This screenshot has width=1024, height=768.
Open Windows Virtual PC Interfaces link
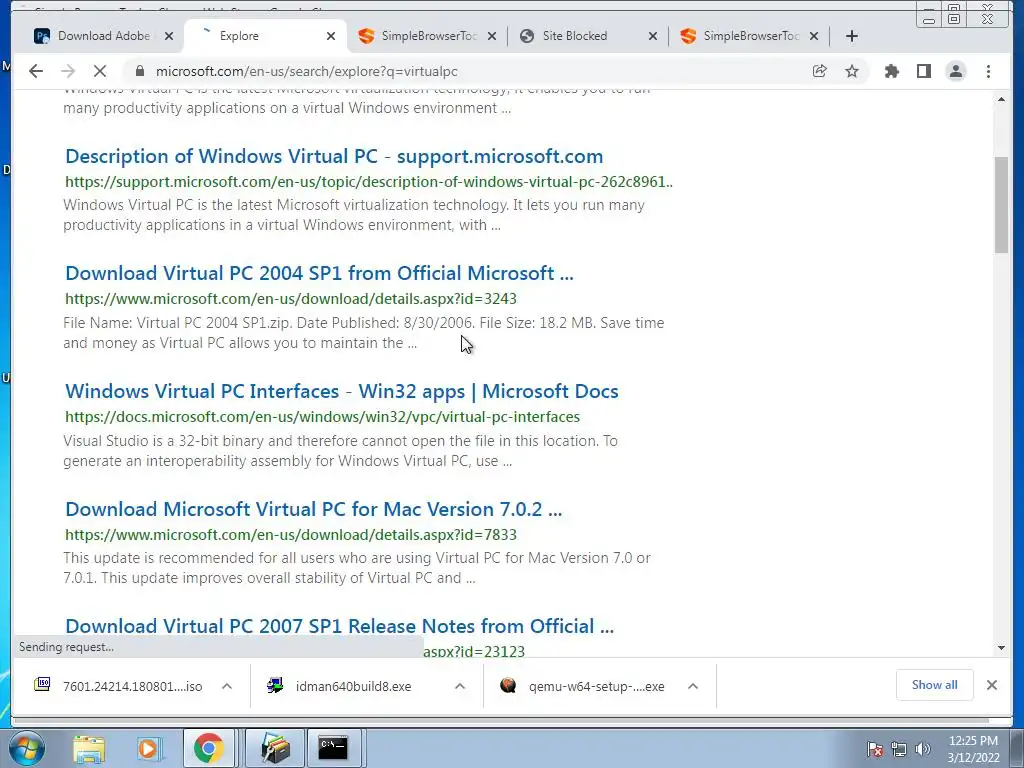point(342,391)
